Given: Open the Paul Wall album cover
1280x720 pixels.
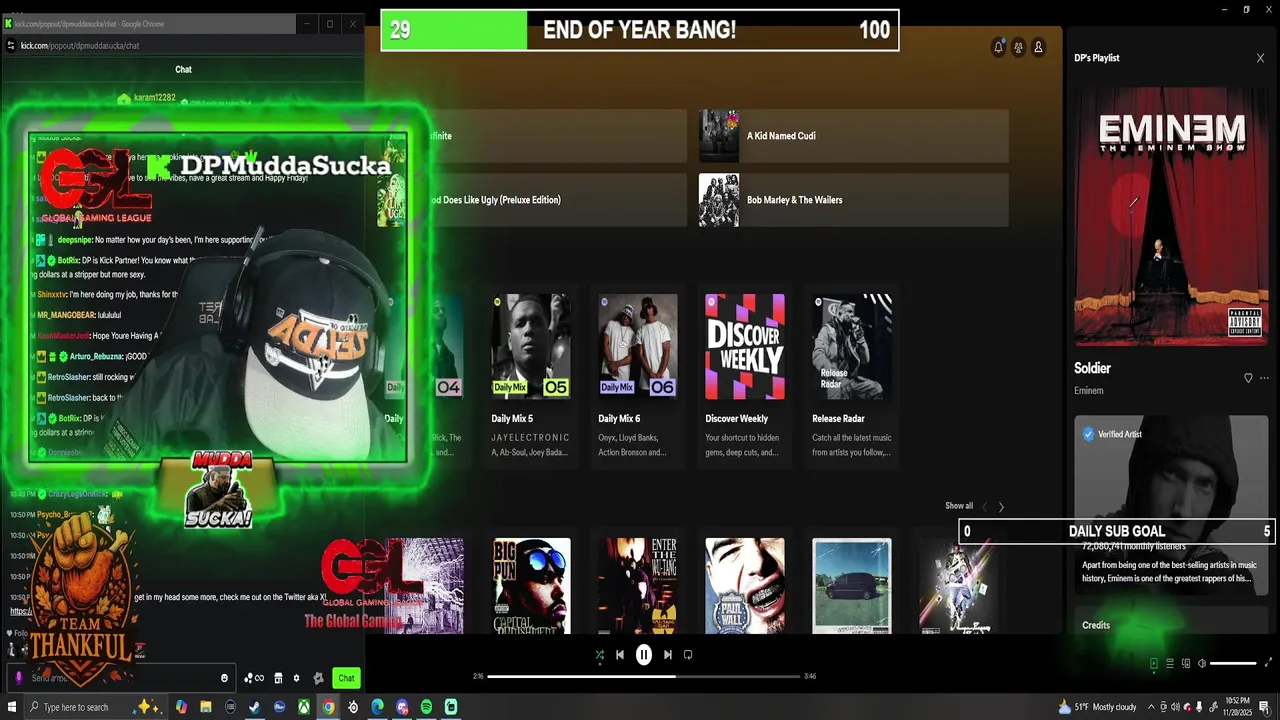Looking at the screenshot, I should 745,585.
